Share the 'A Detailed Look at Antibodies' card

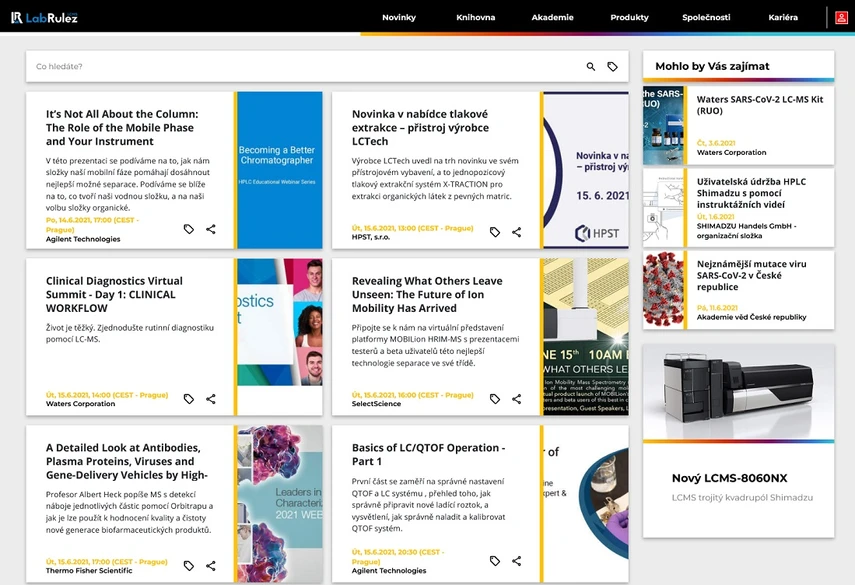(x=210, y=566)
